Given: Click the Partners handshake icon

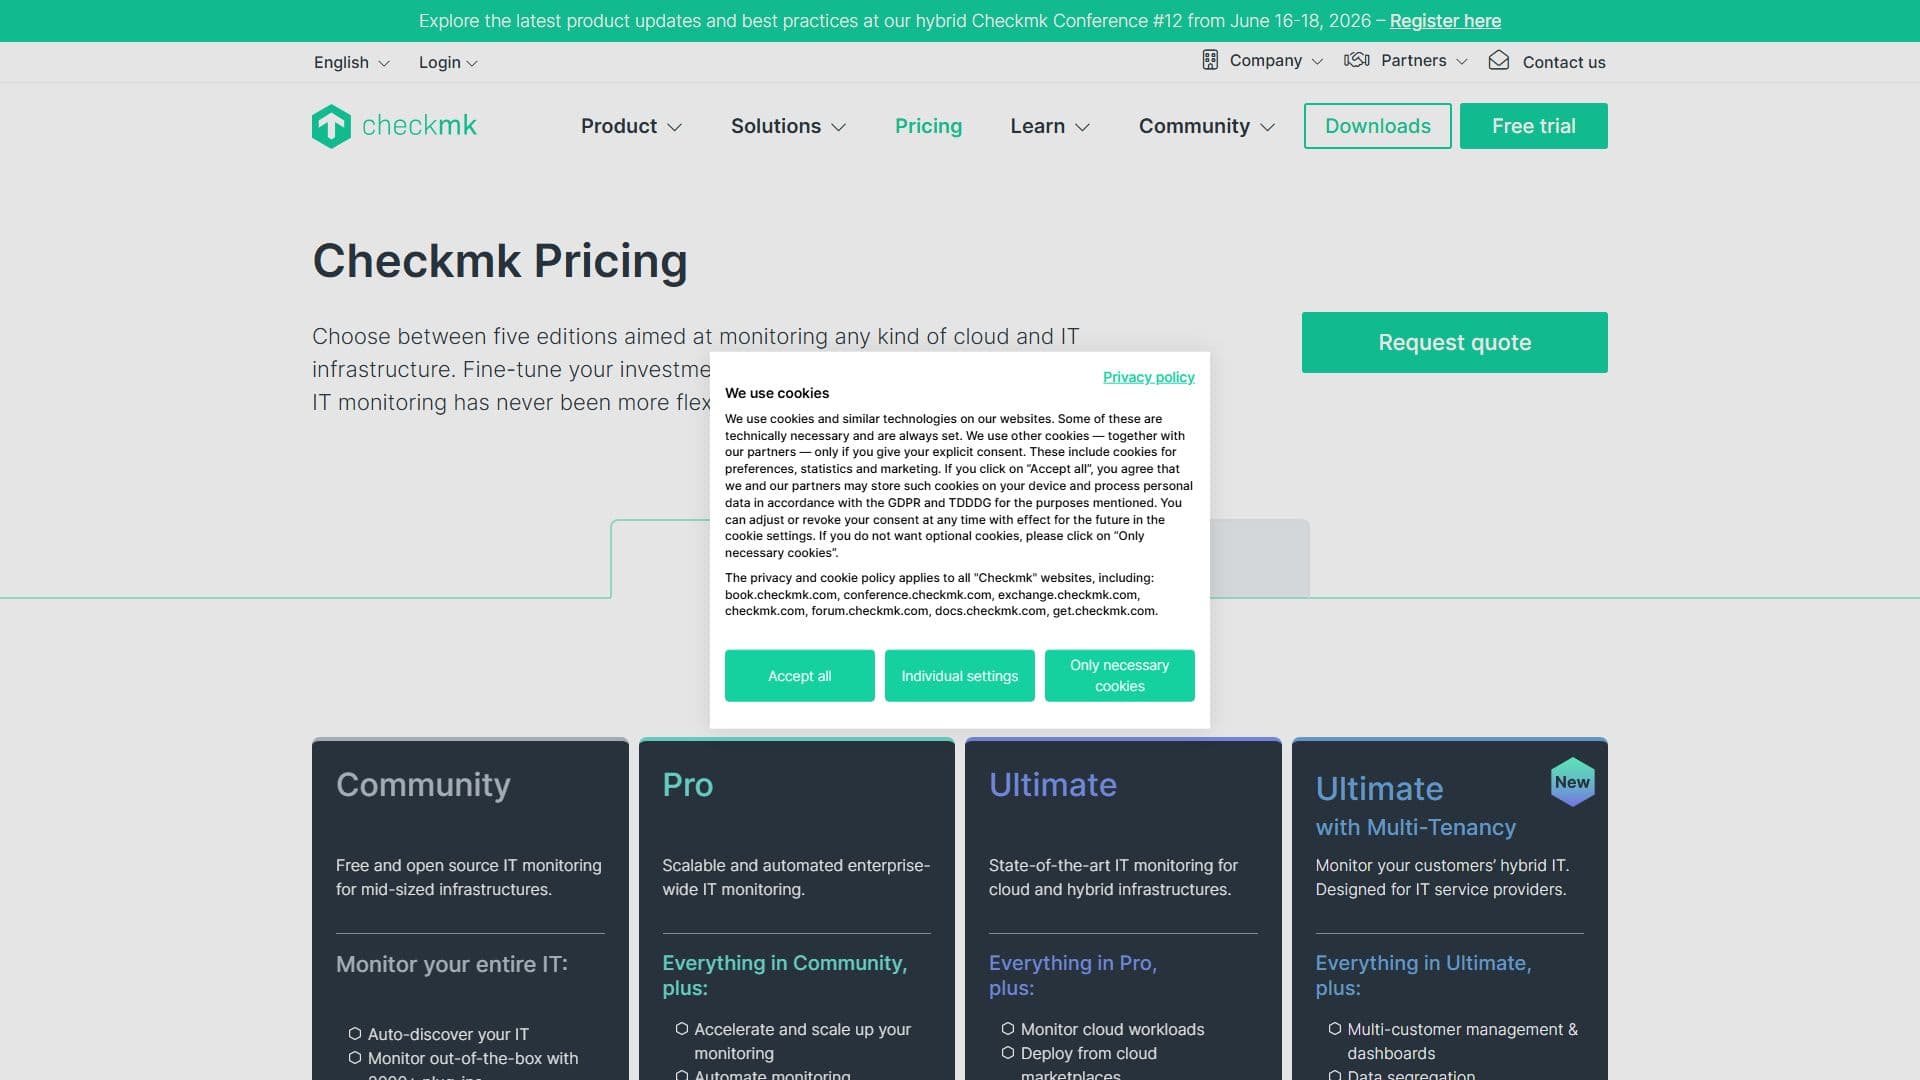Looking at the screenshot, I should click(x=1357, y=60).
